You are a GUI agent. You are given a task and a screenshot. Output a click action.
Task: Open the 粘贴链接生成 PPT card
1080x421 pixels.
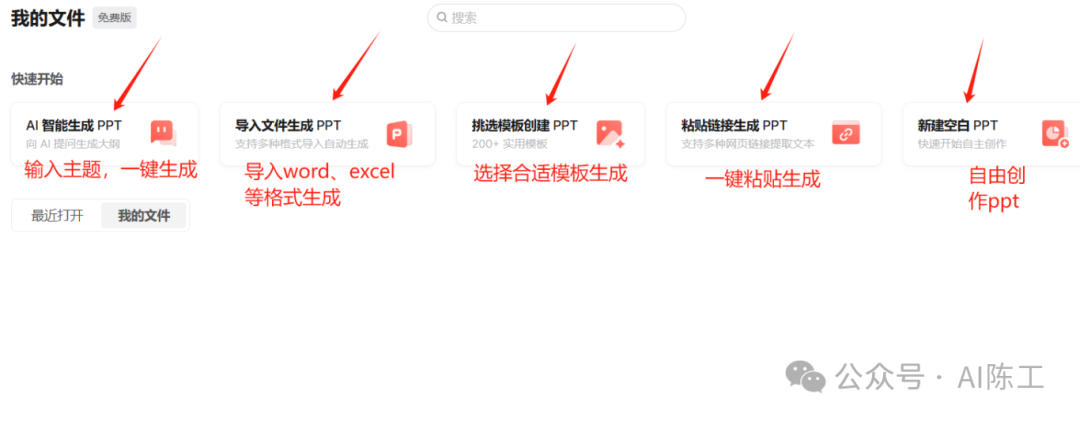pyautogui.click(x=773, y=134)
